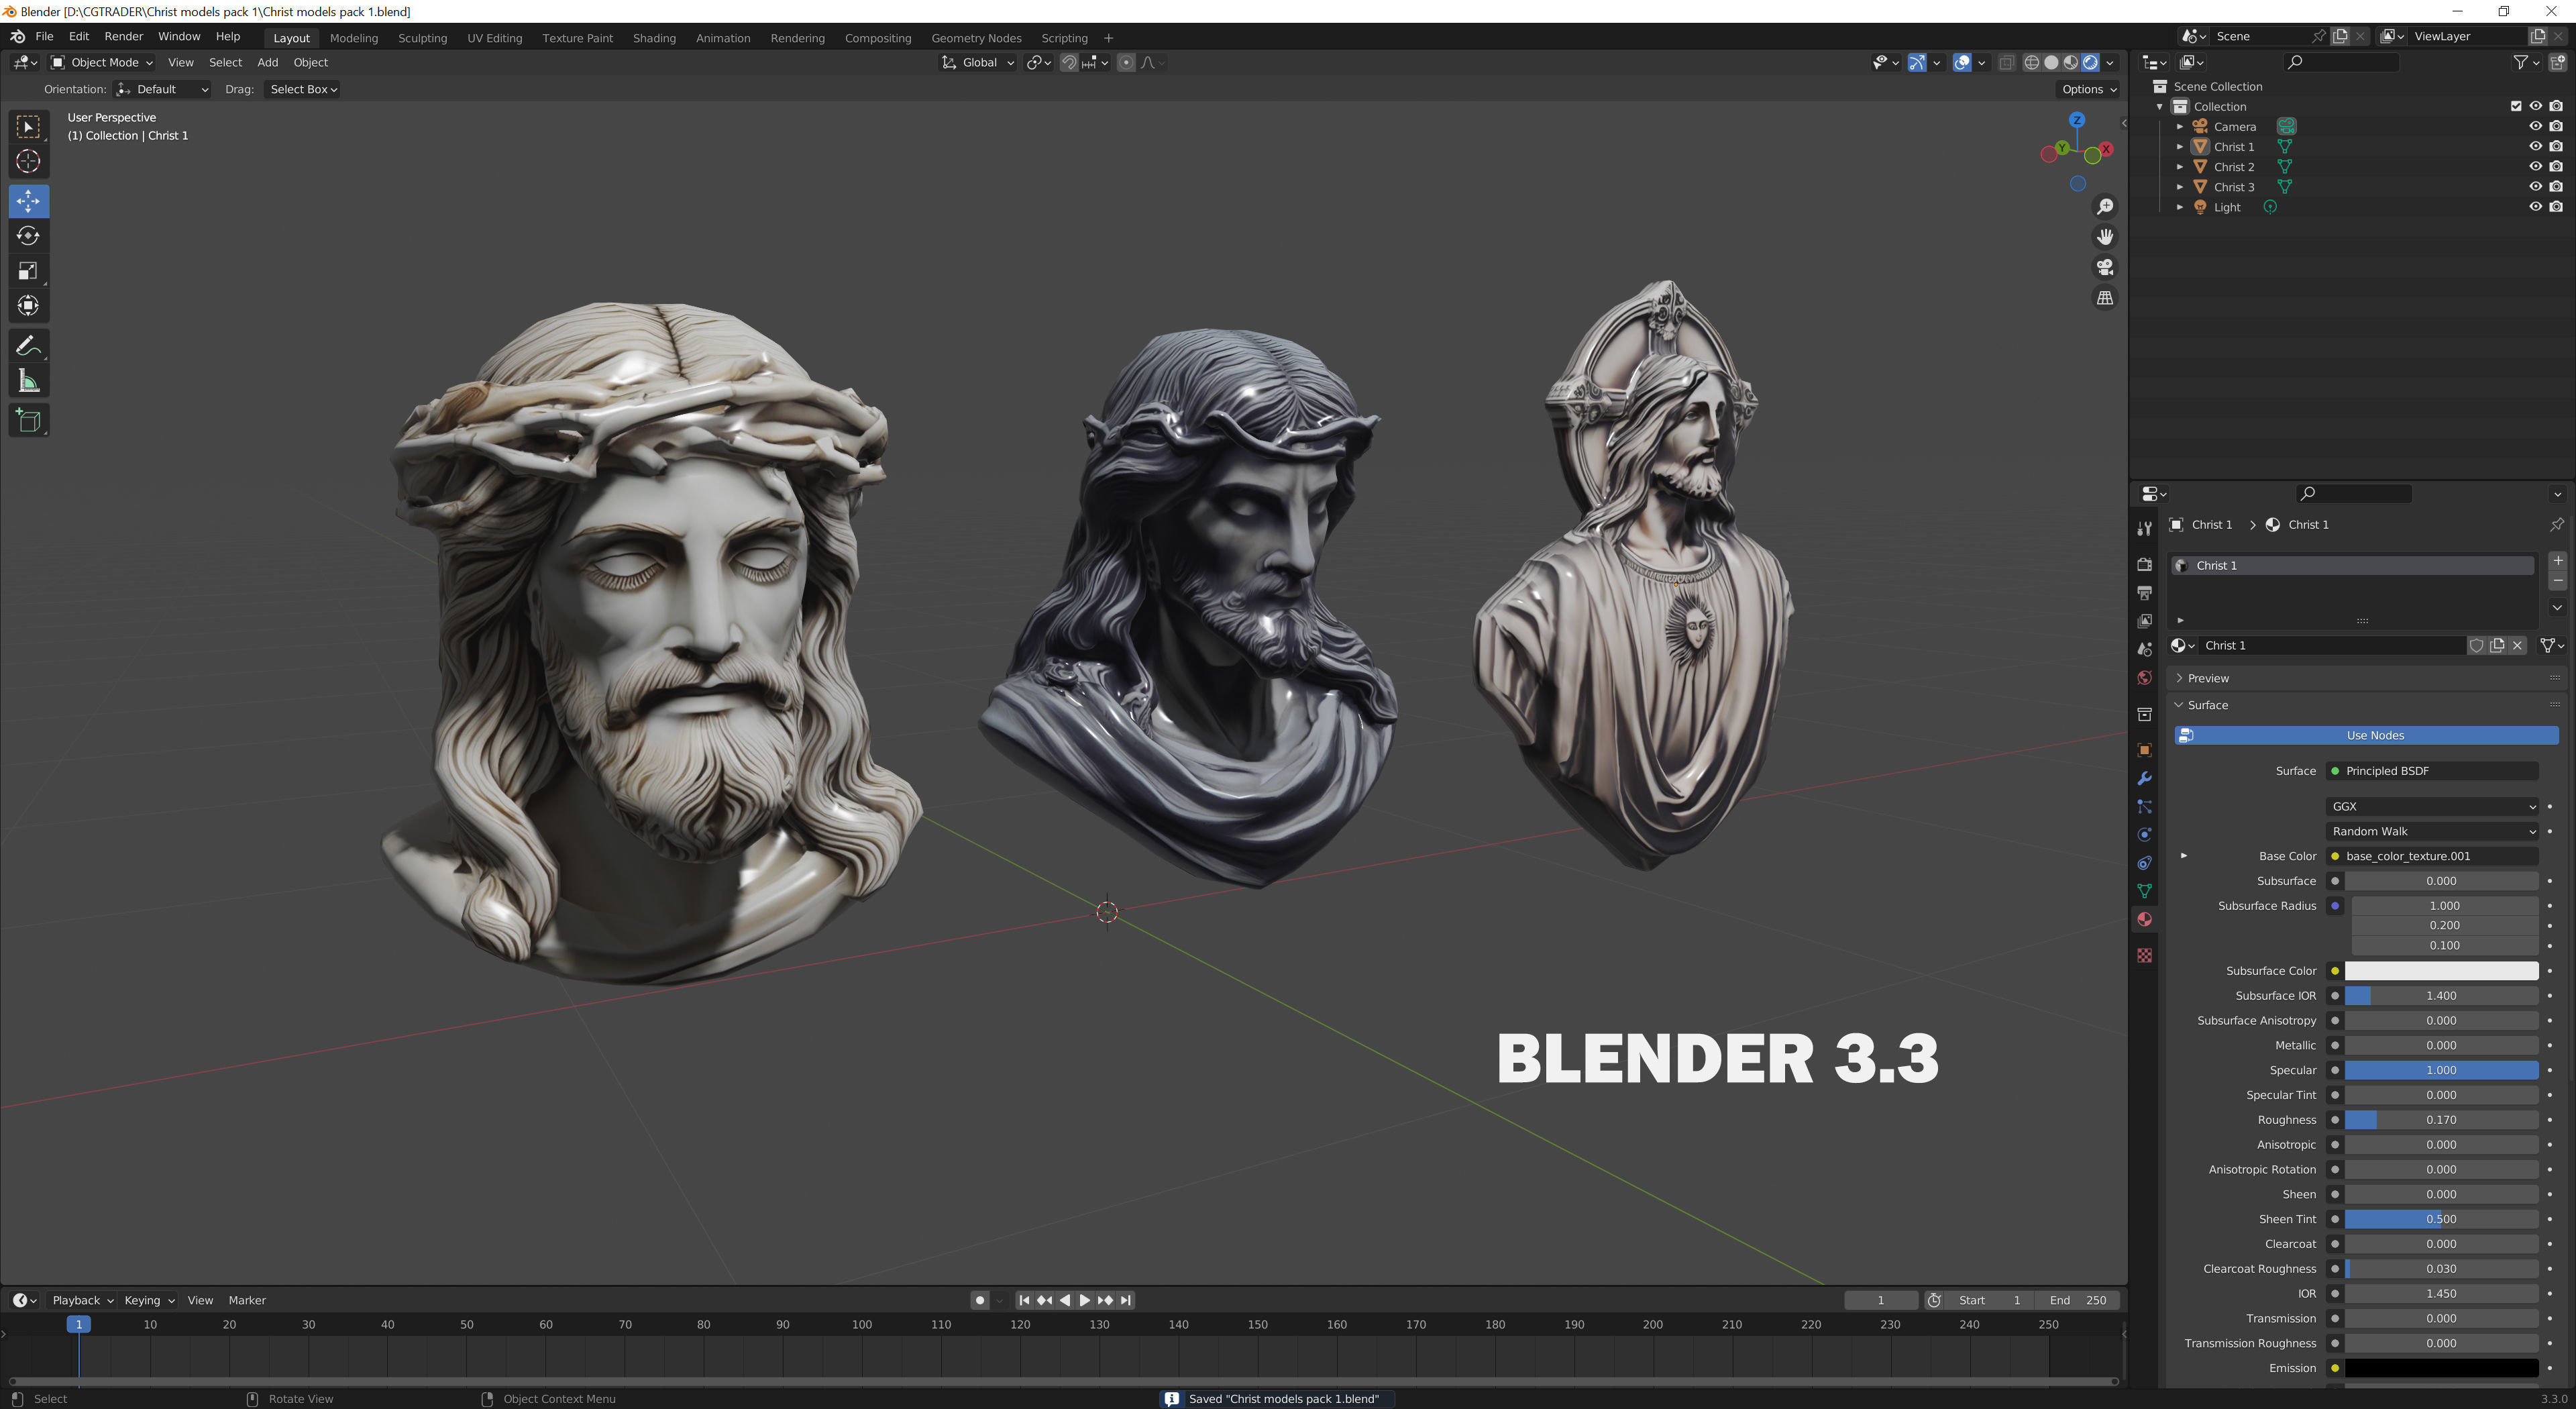Select the Cursor tool in toolbar
Viewport: 2576px width, 1409px height.
pyautogui.click(x=28, y=161)
